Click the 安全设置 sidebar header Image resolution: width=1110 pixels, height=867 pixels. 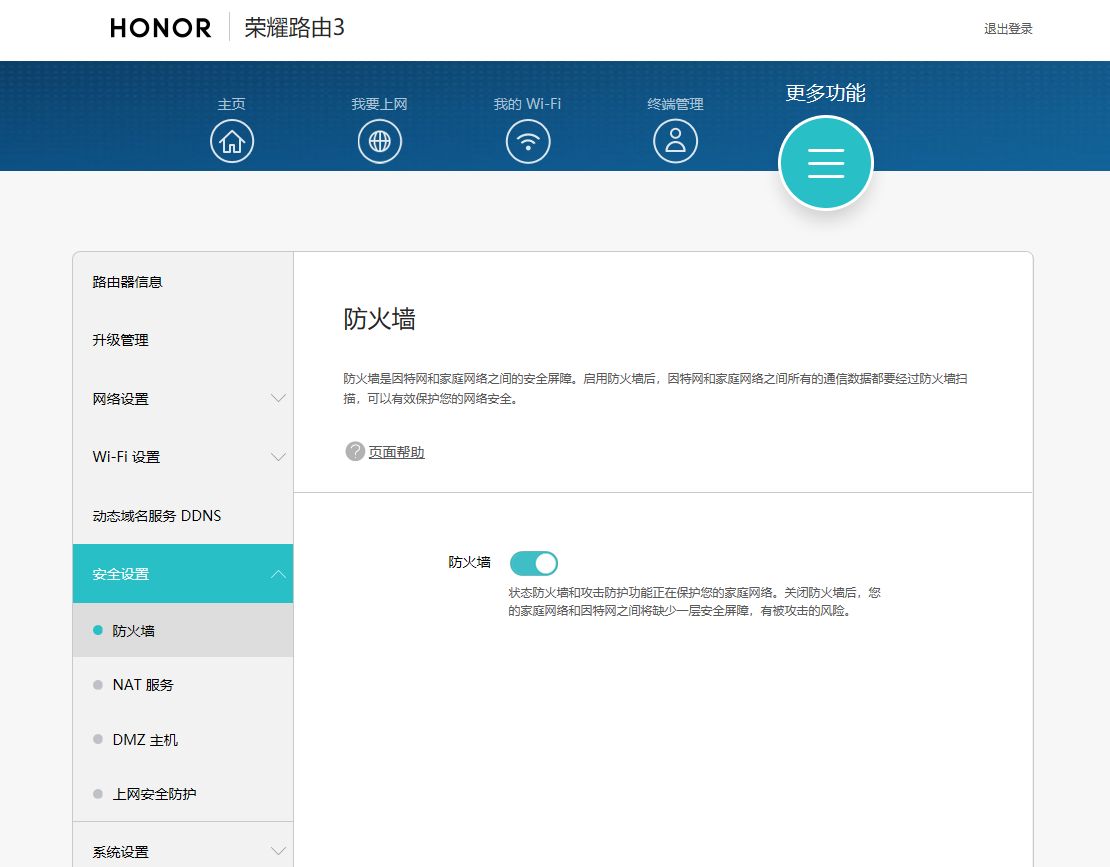[x=183, y=574]
